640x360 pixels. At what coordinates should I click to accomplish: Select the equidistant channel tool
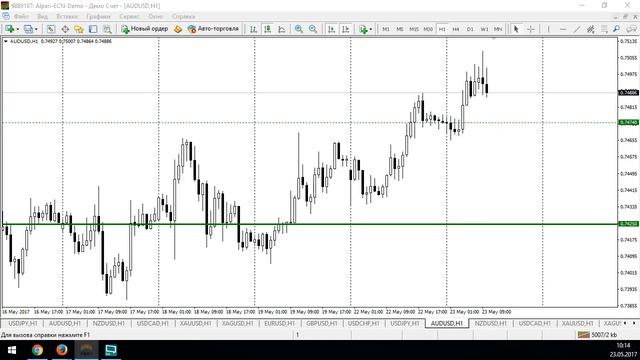591,29
